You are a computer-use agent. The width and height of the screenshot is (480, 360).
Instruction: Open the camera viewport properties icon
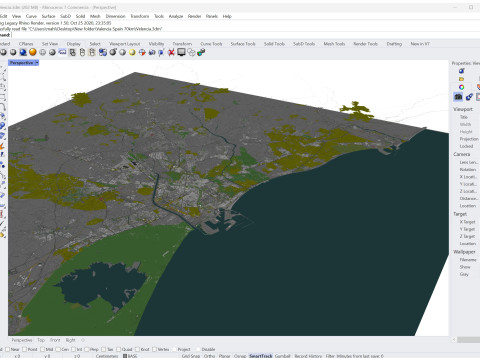click(458, 97)
